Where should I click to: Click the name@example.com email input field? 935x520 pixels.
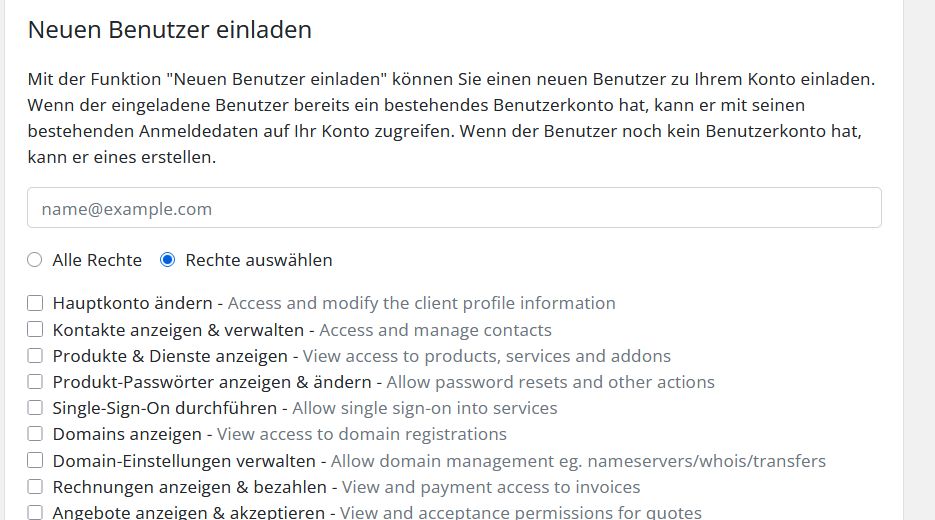tap(454, 209)
